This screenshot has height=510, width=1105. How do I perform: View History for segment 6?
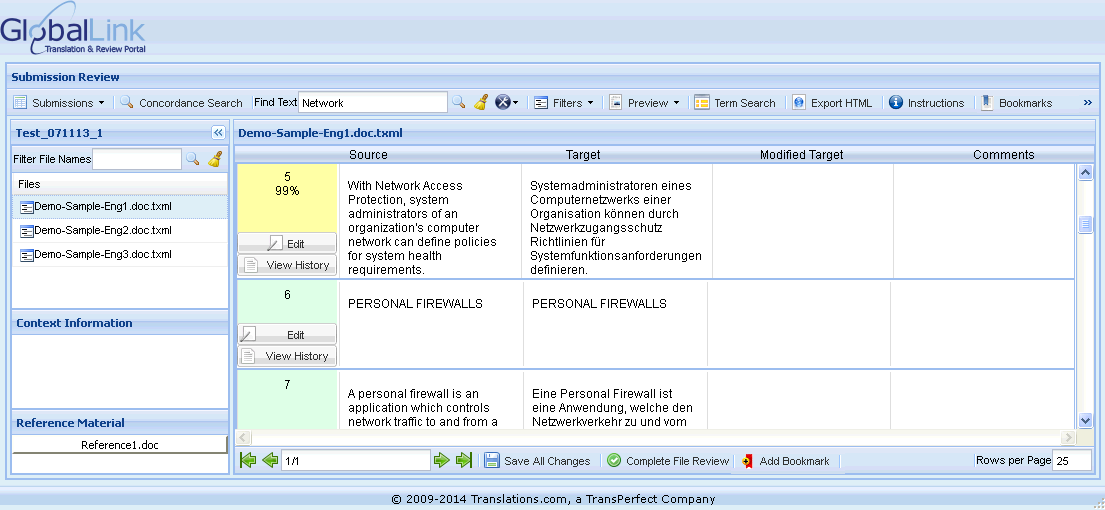pos(287,356)
